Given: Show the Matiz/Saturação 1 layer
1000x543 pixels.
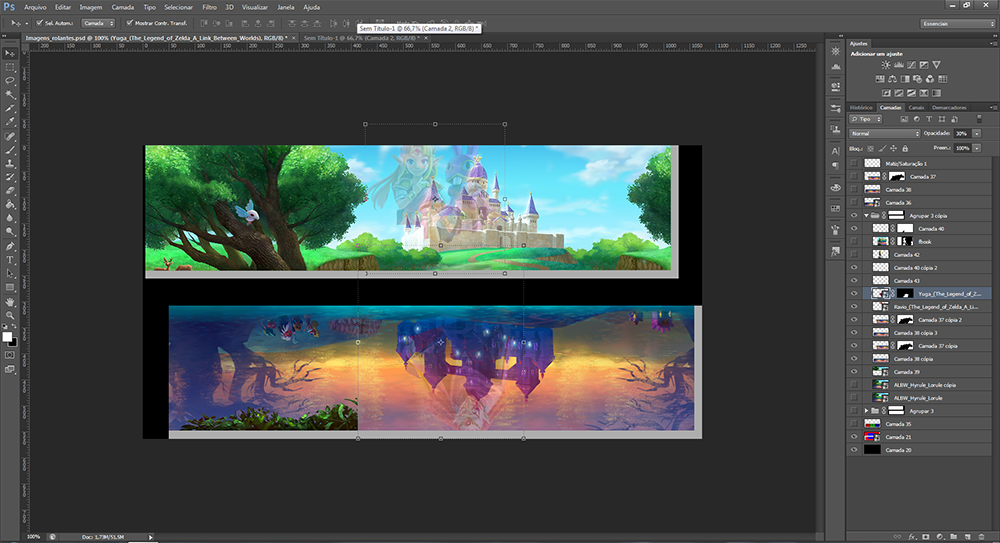Looking at the screenshot, I should pyautogui.click(x=854, y=163).
